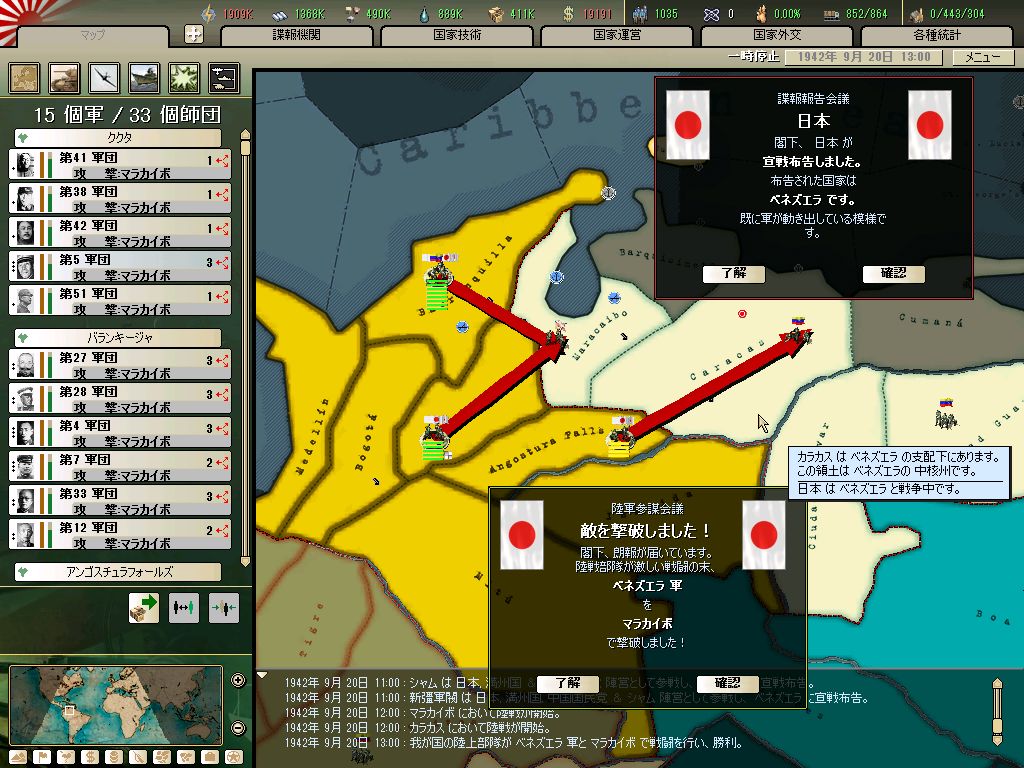Toggle supply map mode (coin stack icon)
1024x768 pixels.
point(114,758)
